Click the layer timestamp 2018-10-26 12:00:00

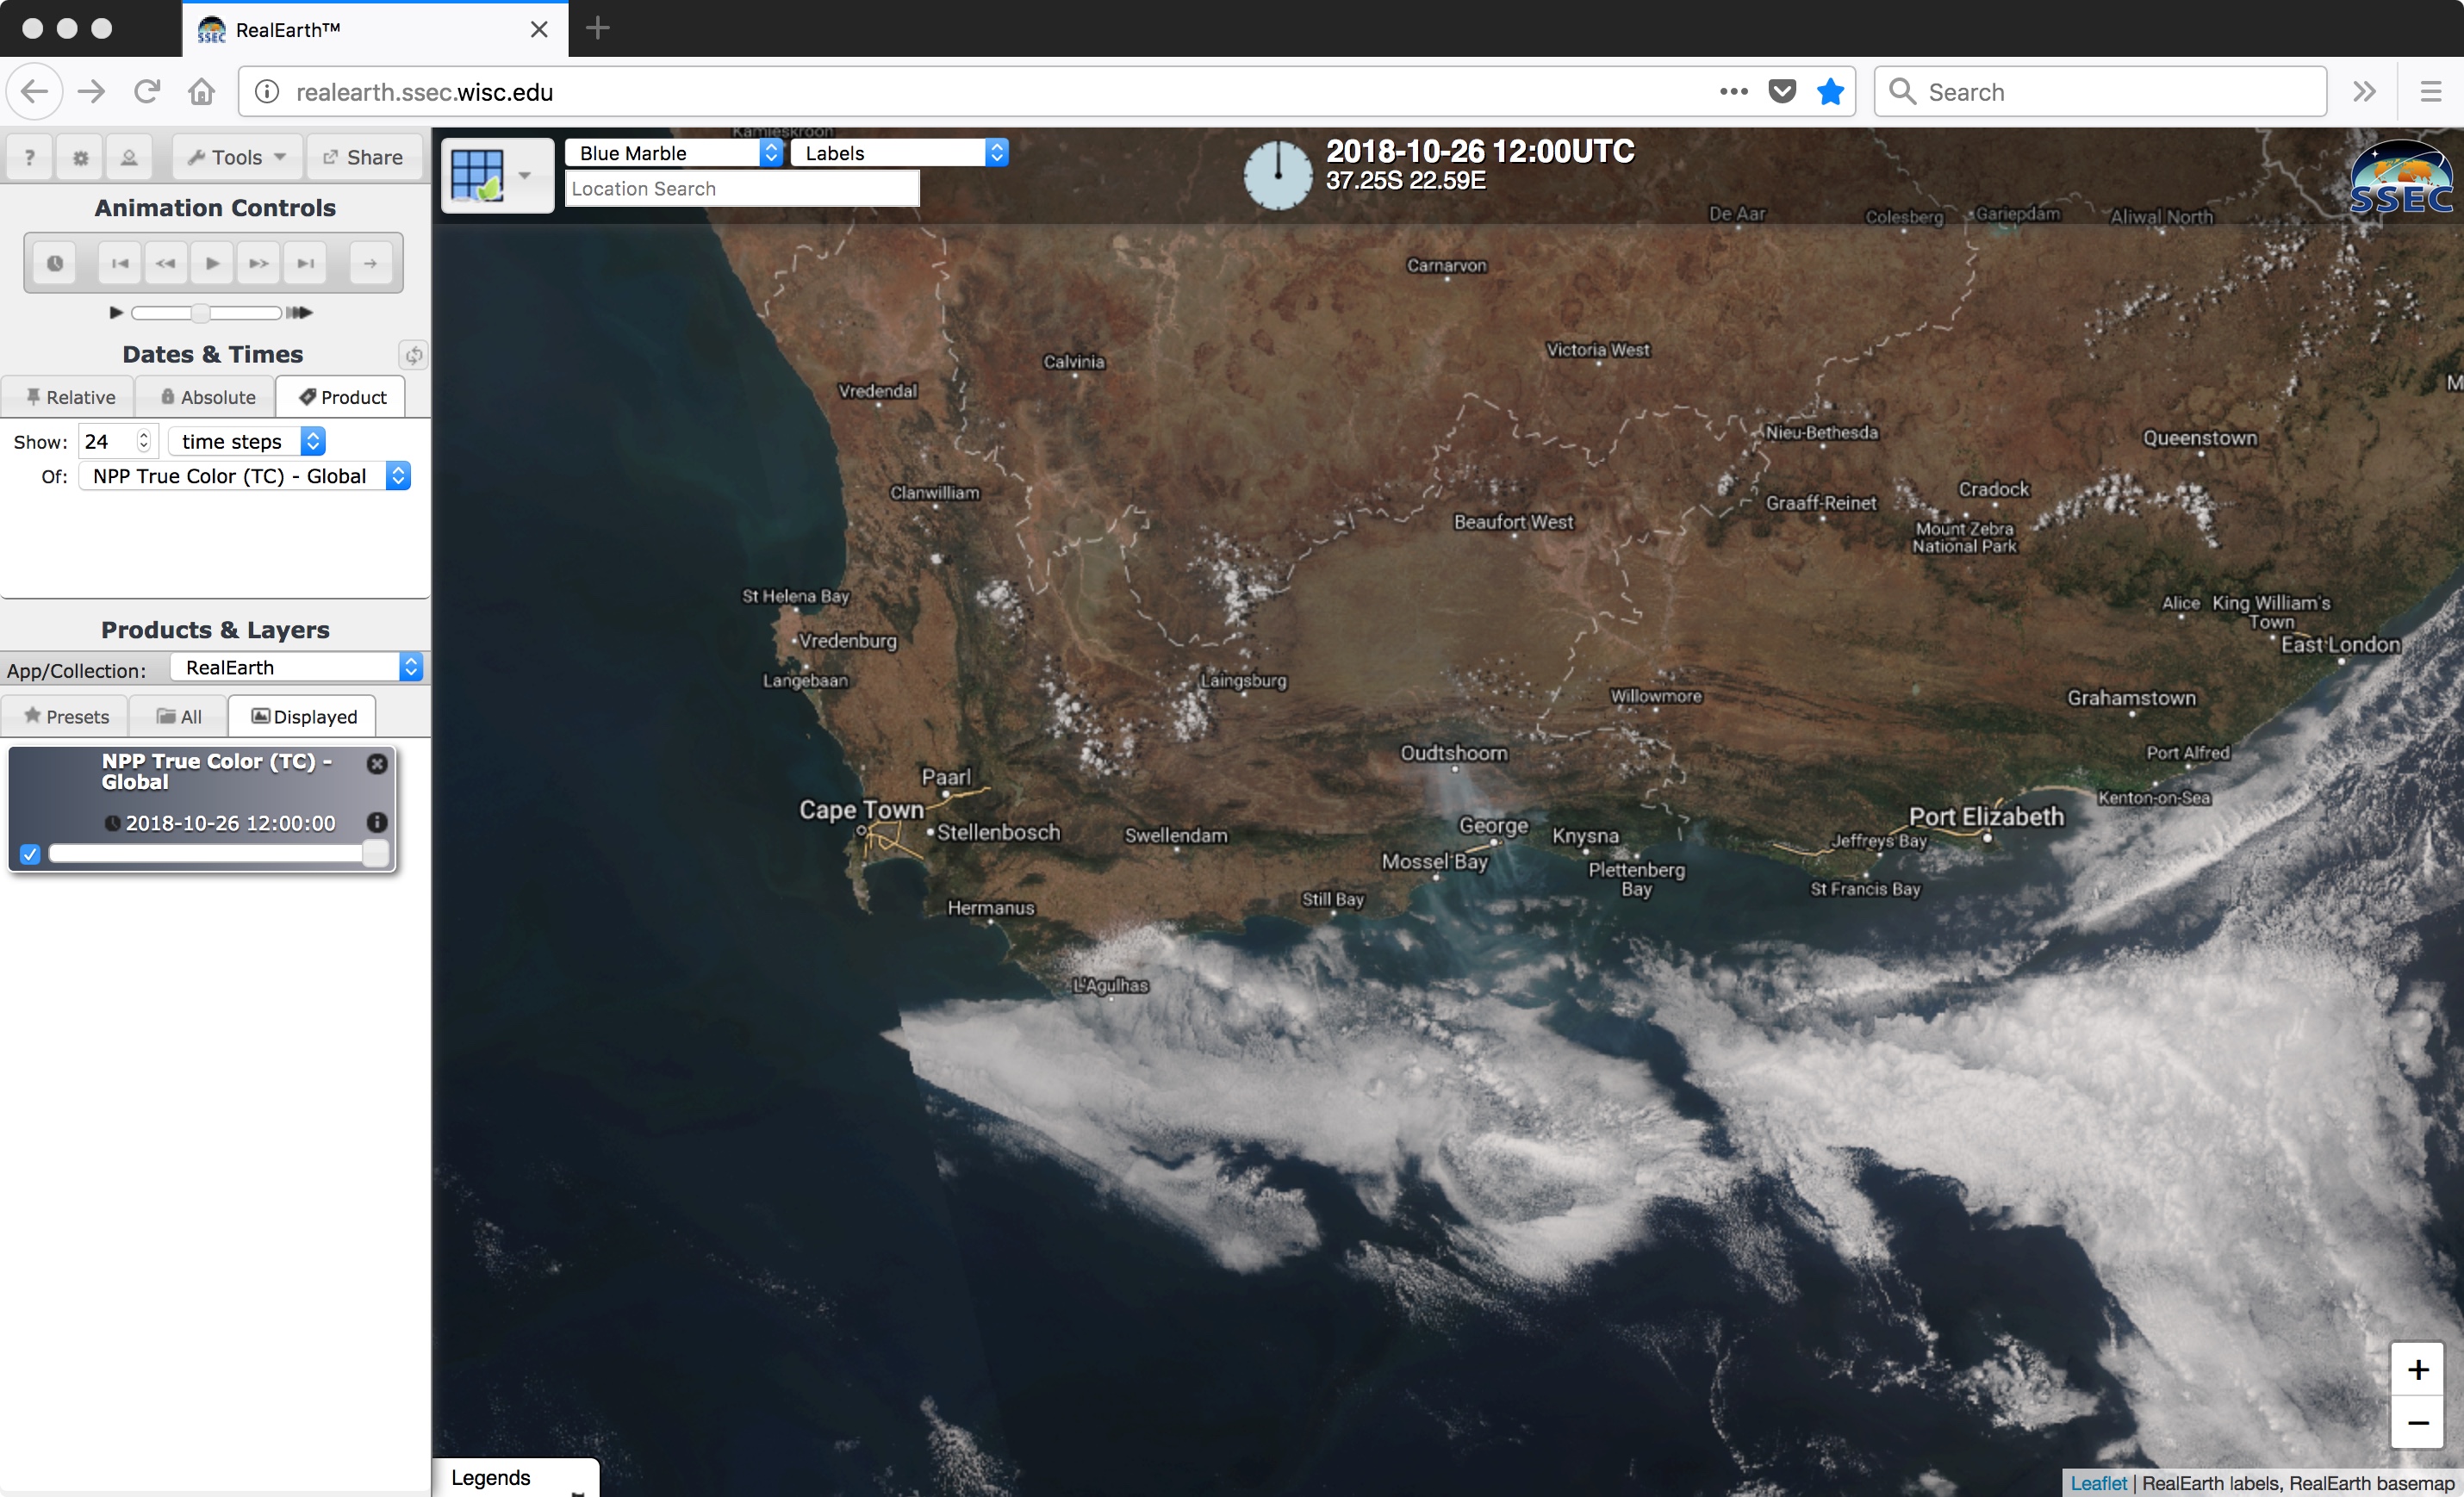[230, 823]
